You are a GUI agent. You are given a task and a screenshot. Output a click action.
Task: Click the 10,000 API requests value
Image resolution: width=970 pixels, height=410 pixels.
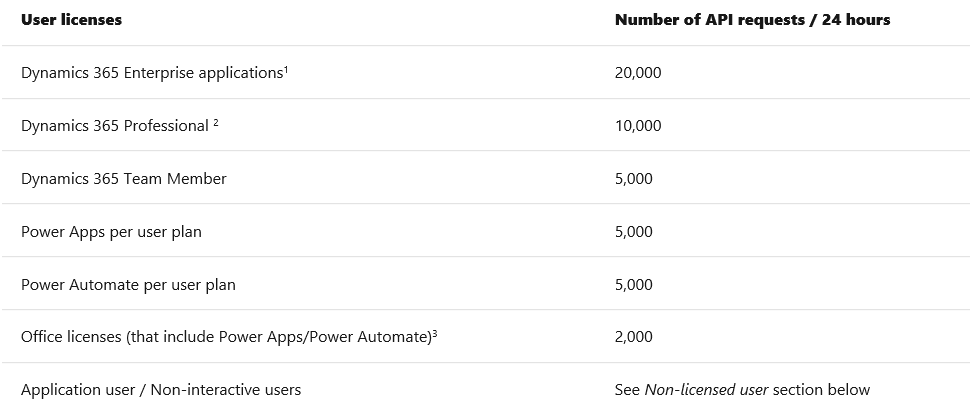(638, 126)
